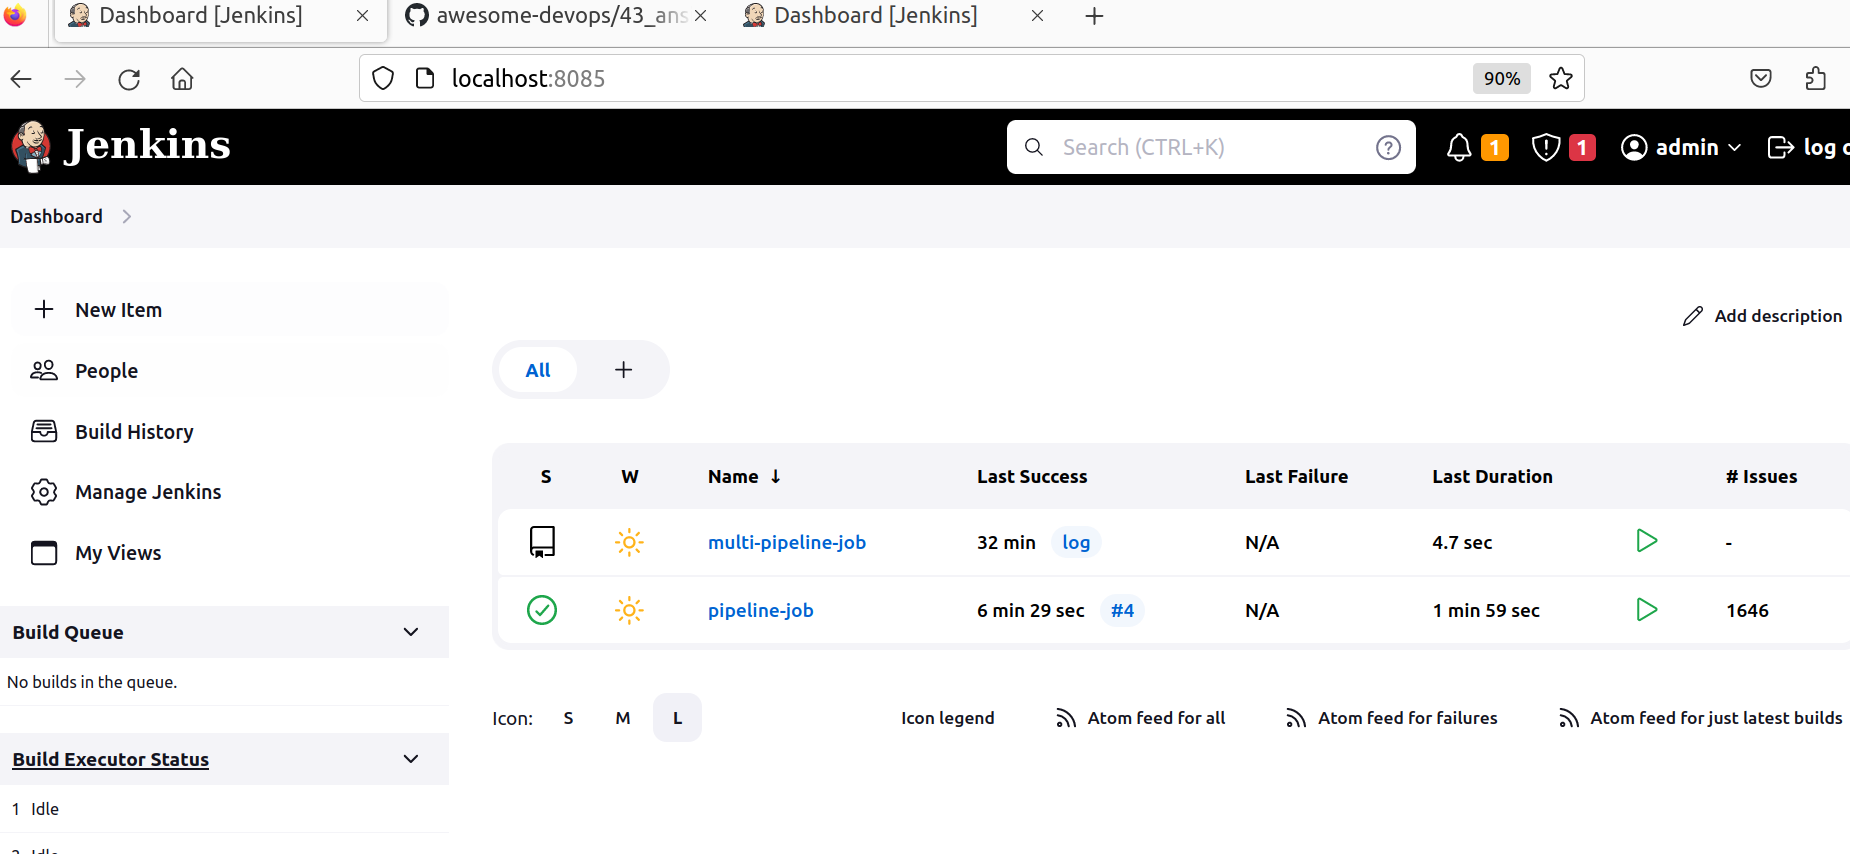
Task: Click the Dashboard breadcrumb link
Action: point(57,216)
